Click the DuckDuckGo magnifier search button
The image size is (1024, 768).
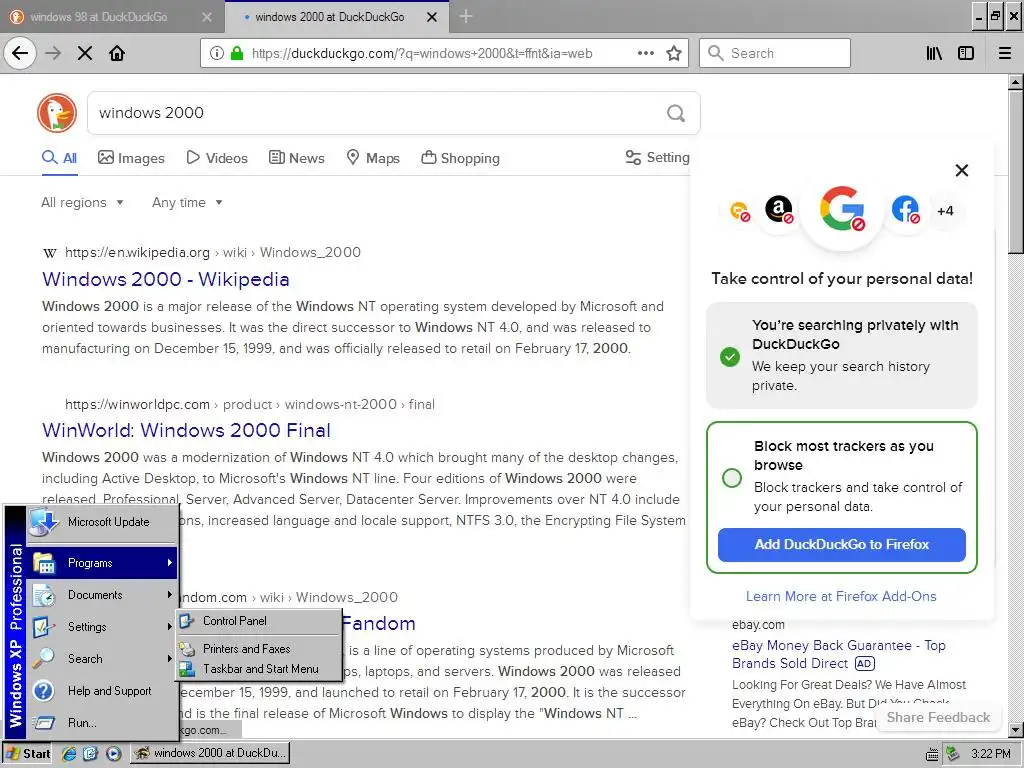coord(676,114)
